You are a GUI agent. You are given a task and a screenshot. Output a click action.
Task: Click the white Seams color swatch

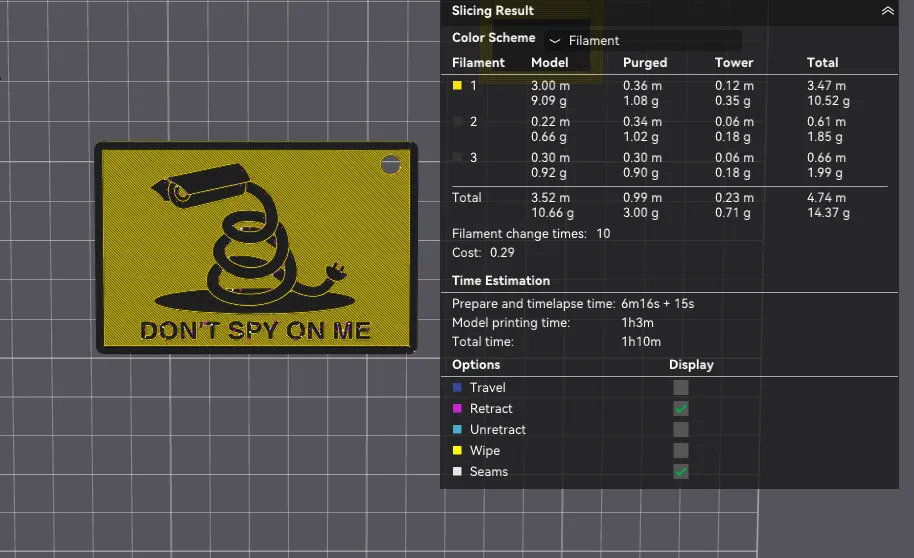(457, 471)
